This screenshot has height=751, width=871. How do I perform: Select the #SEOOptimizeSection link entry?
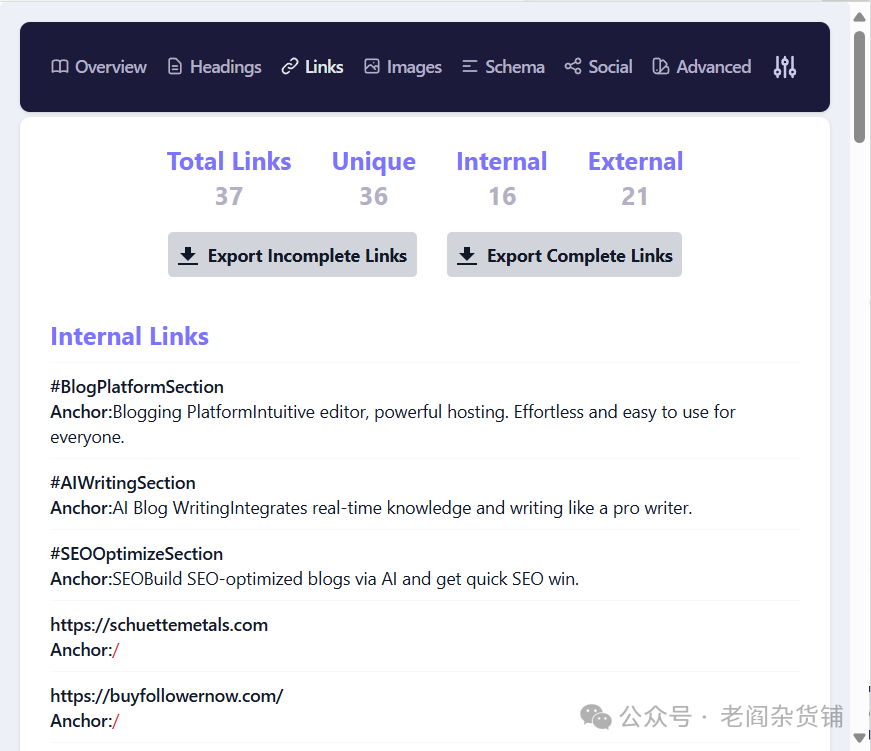[136, 554]
